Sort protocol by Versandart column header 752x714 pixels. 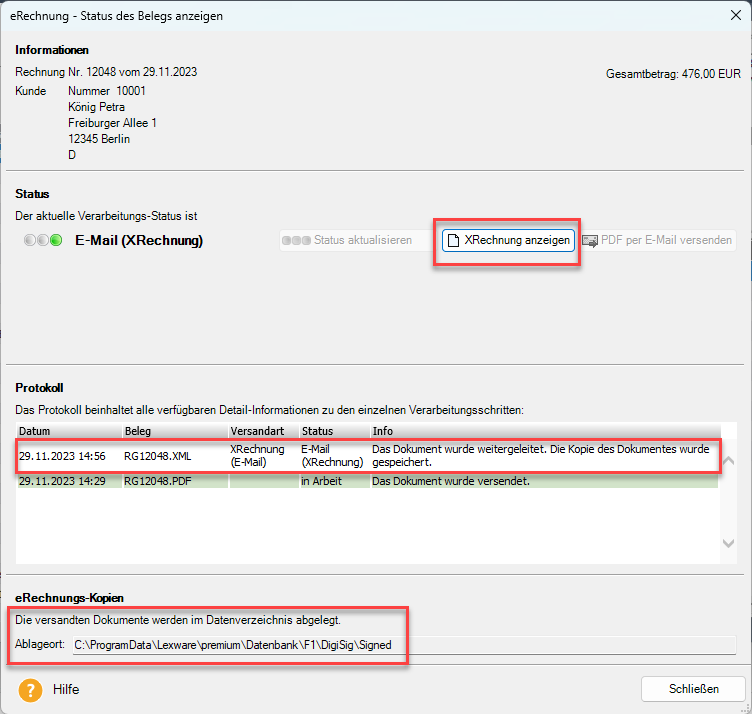264,431
